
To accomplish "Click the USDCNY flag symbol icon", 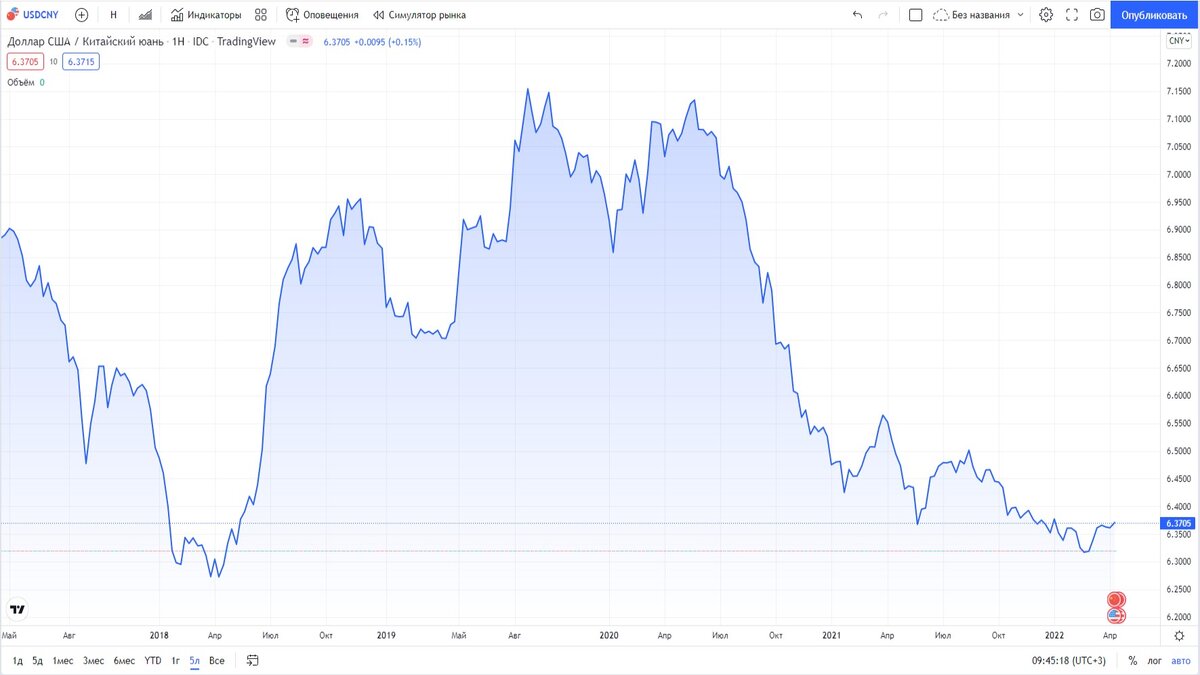I will pos(13,15).
